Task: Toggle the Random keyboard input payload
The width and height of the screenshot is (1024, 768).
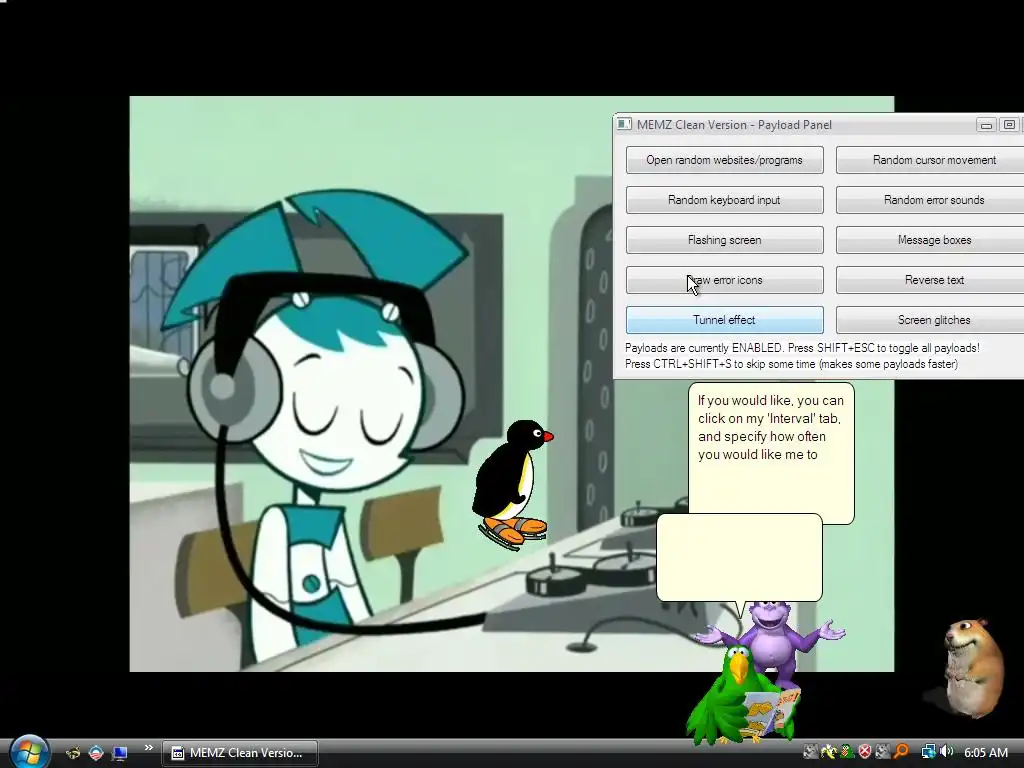Action: (x=724, y=200)
